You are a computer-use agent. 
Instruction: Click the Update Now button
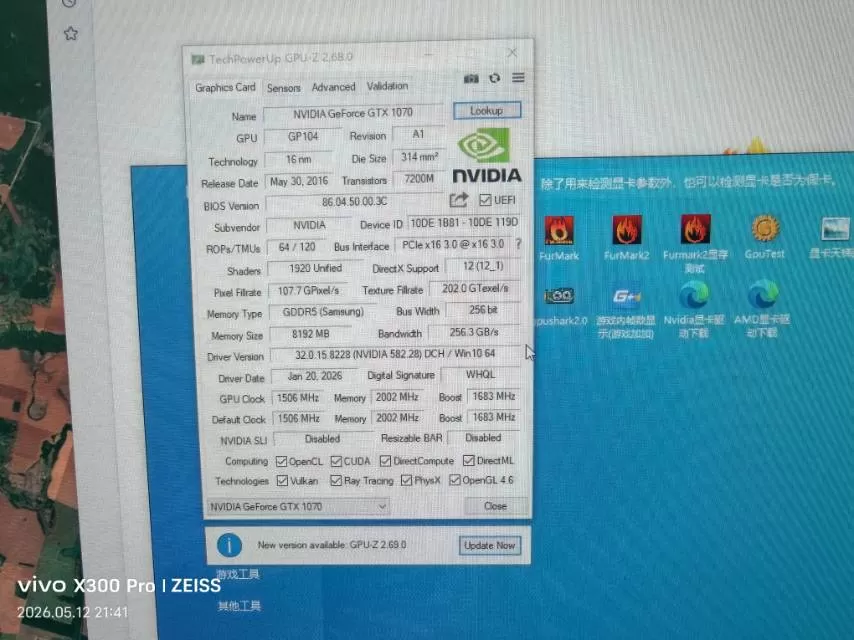[x=490, y=545]
